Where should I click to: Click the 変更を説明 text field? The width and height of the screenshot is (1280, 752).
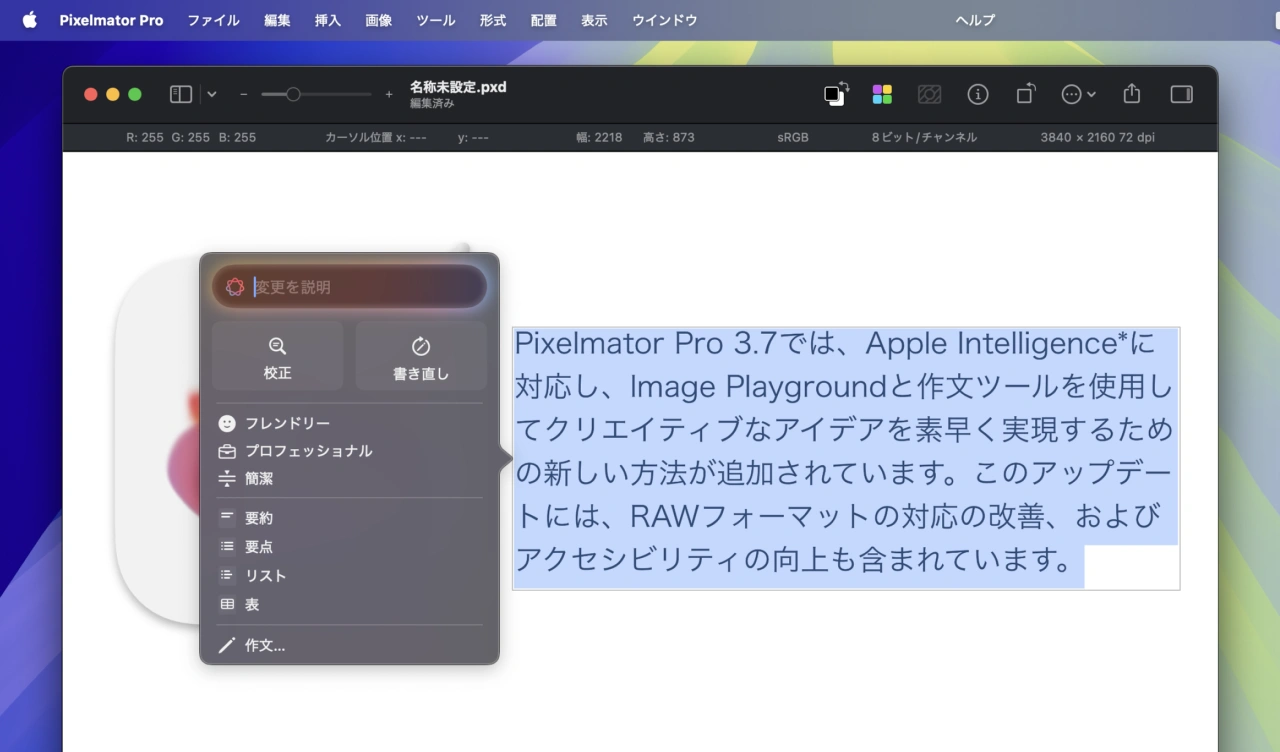pos(360,287)
